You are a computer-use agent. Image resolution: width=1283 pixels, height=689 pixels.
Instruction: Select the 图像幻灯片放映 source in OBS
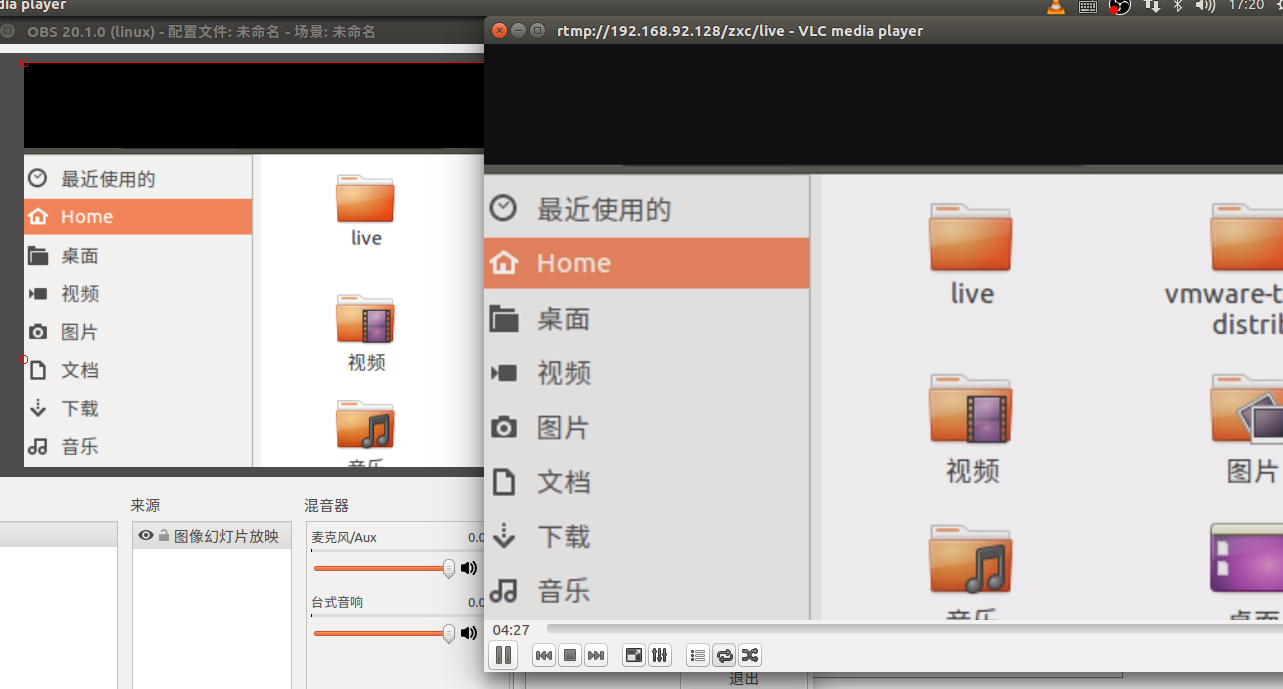[212, 536]
